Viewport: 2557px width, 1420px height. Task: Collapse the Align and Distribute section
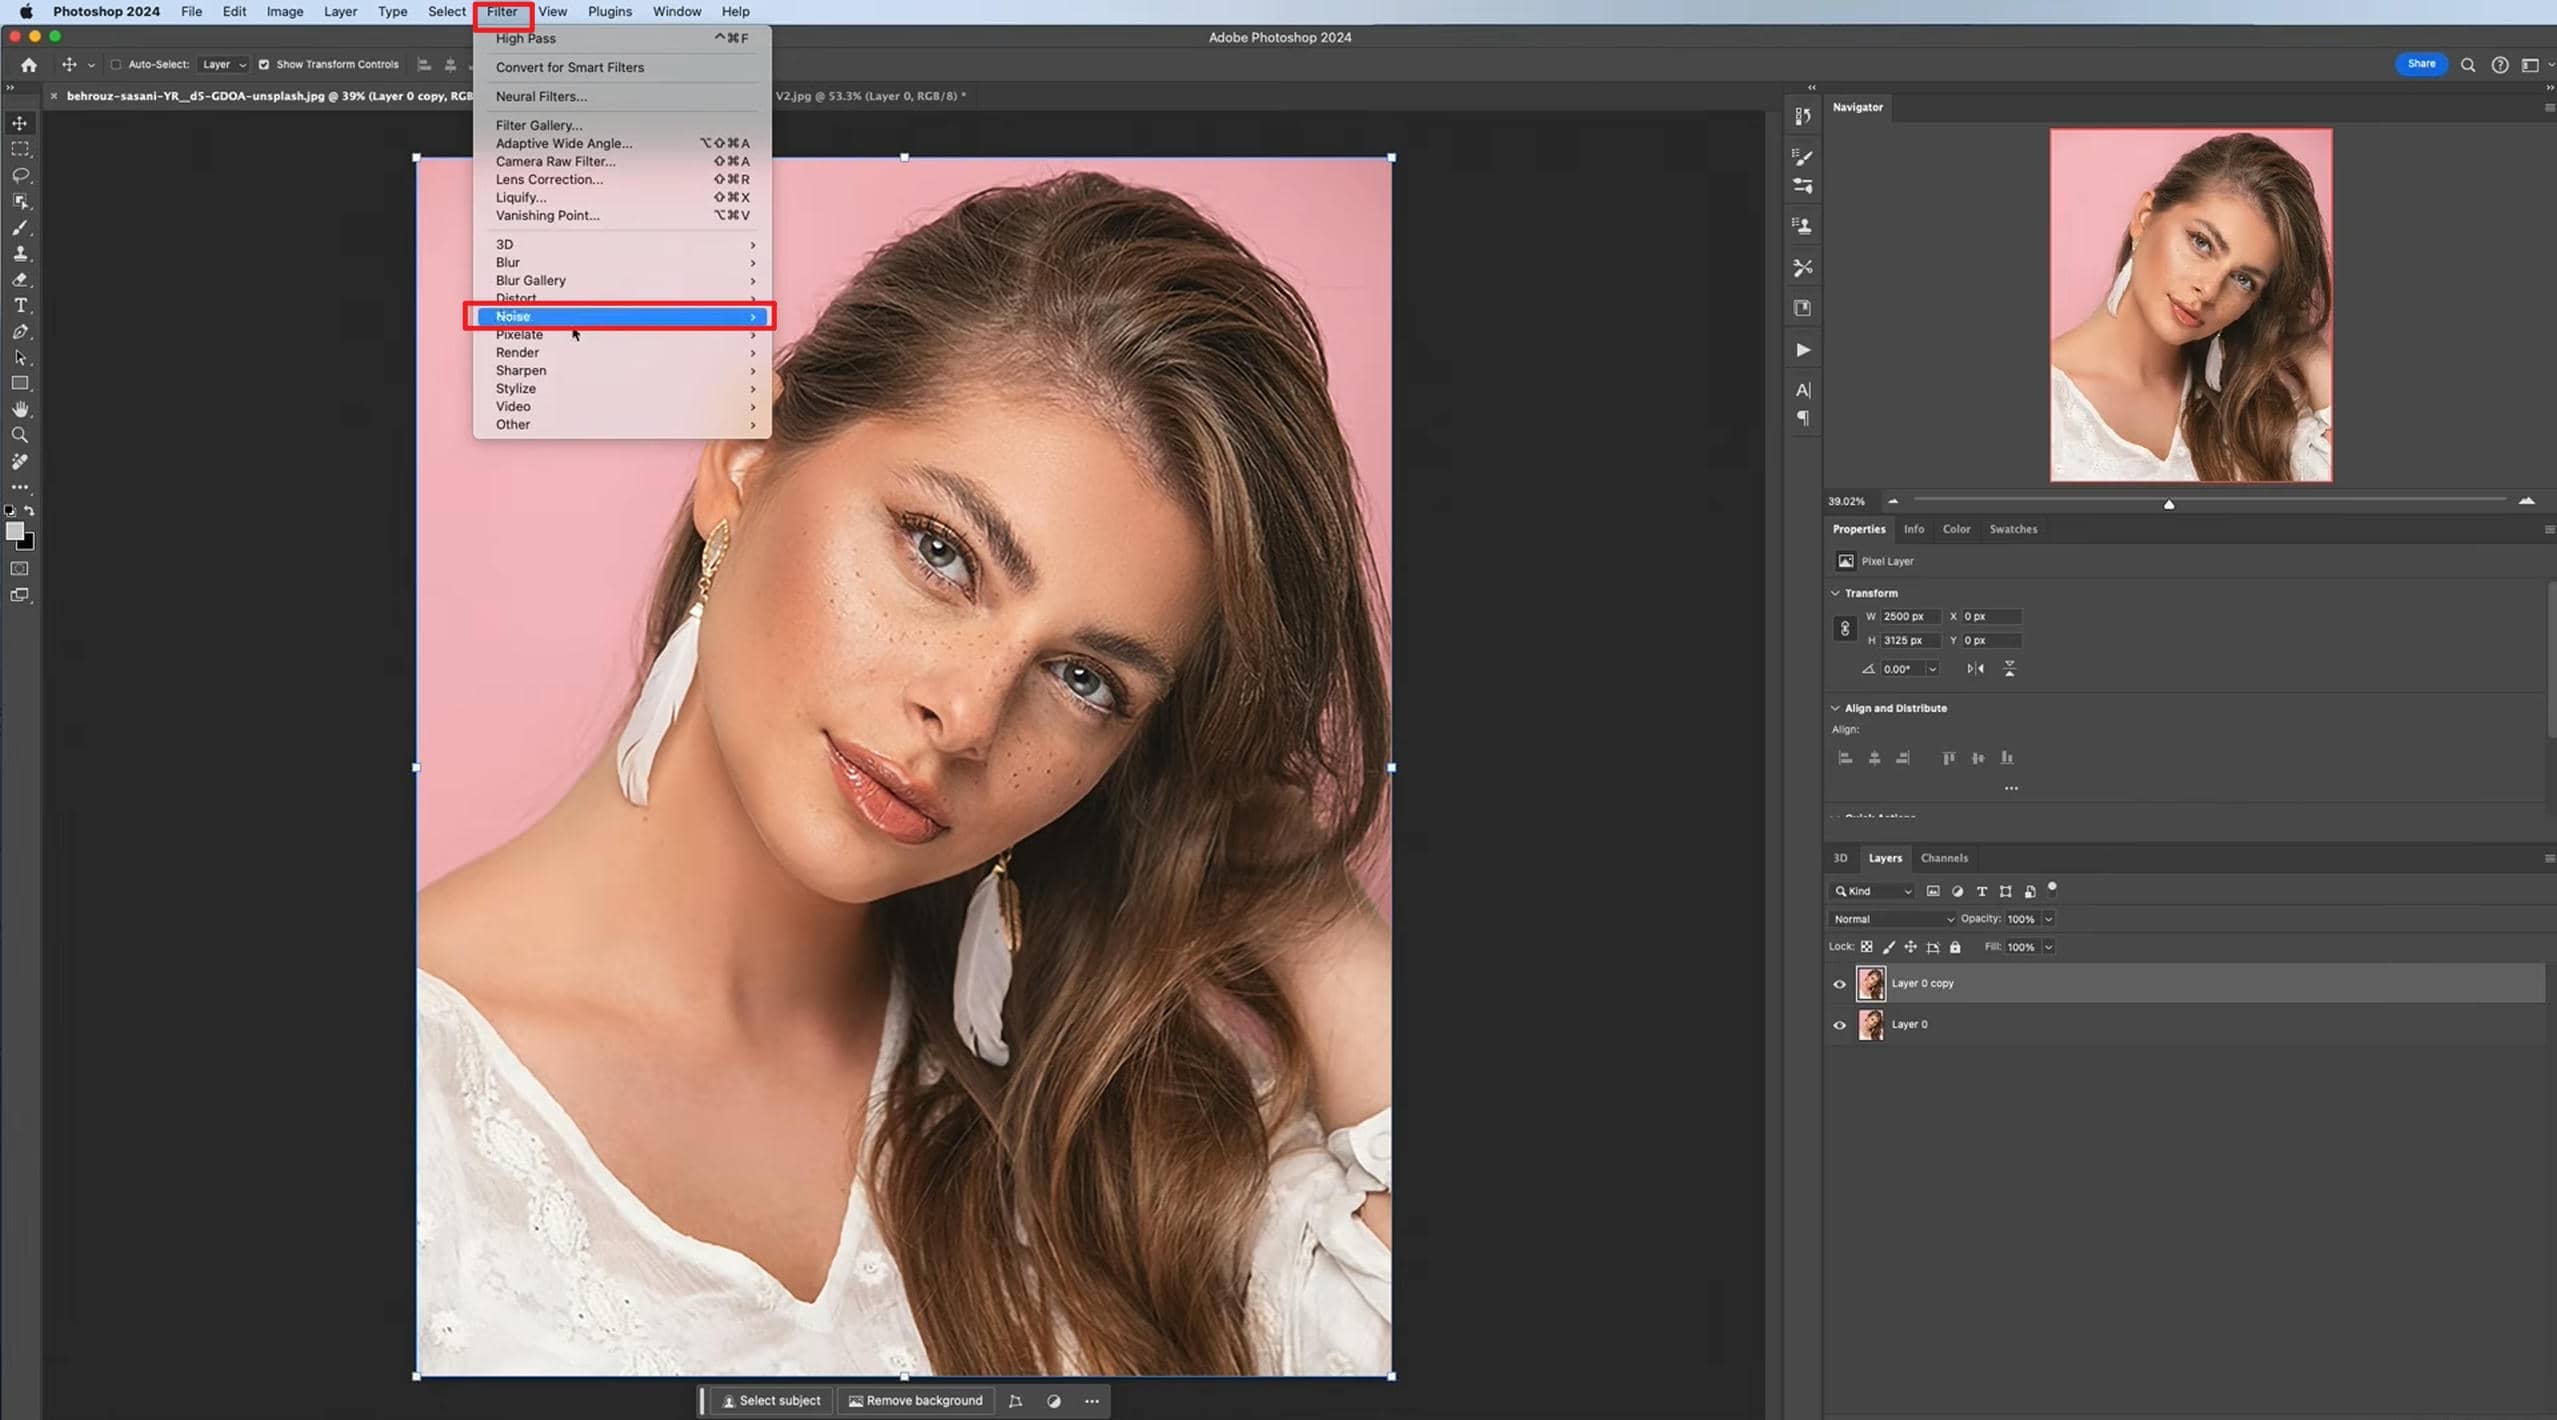coord(1835,708)
